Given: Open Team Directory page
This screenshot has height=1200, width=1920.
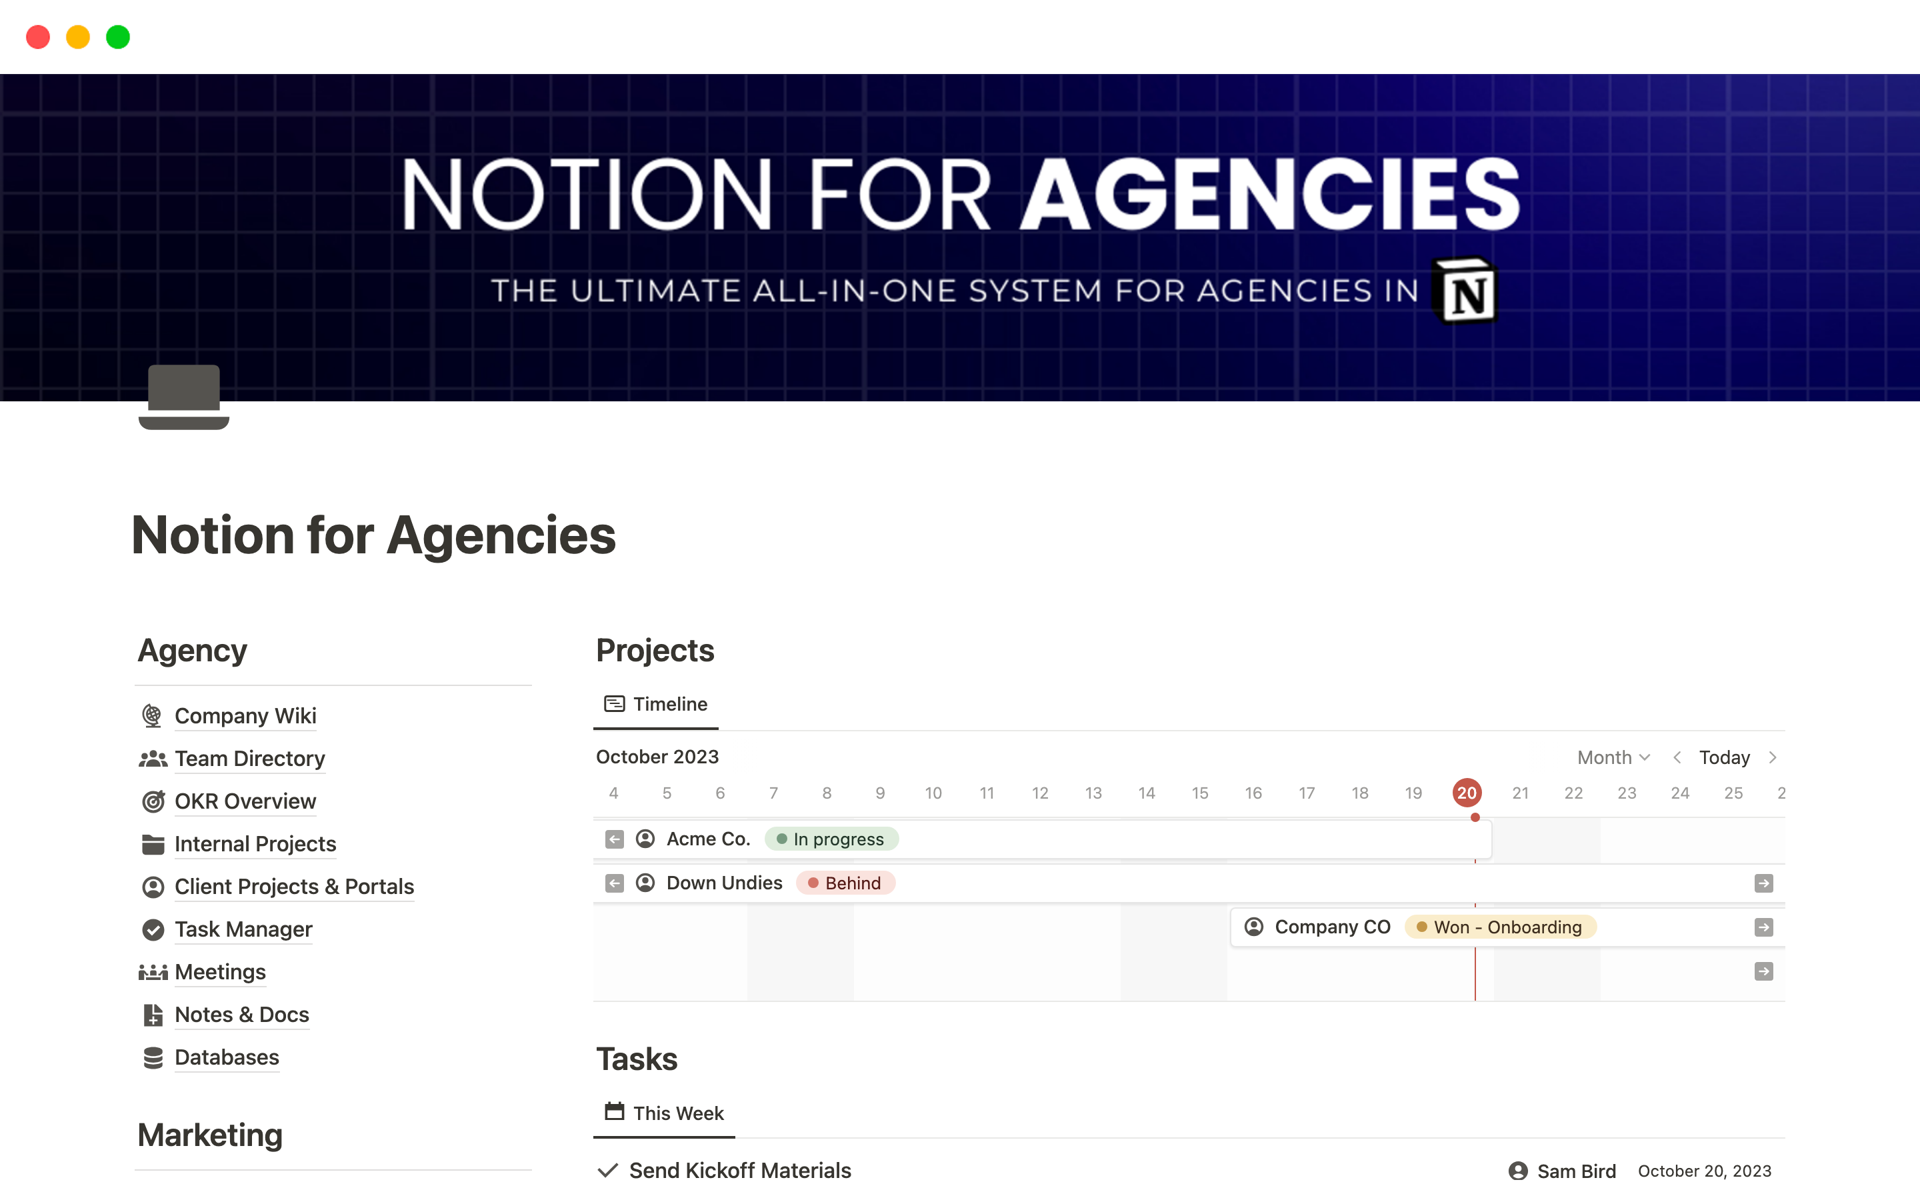Looking at the screenshot, I should point(250,758).
